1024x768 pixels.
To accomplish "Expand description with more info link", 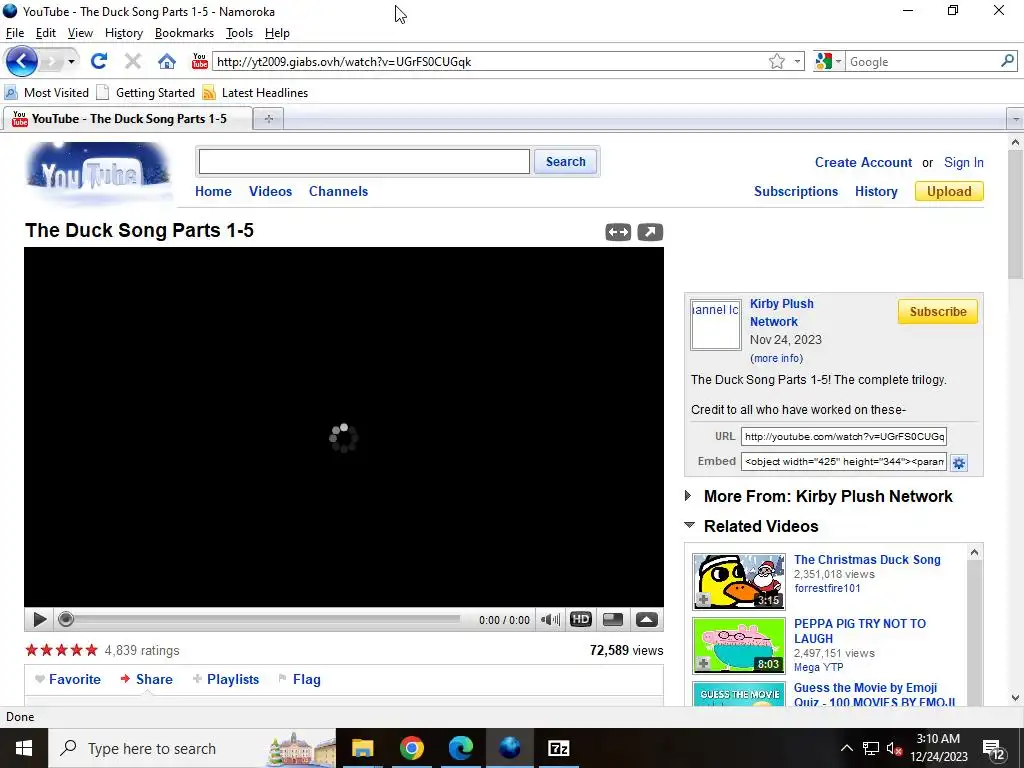I will point(776,359).
